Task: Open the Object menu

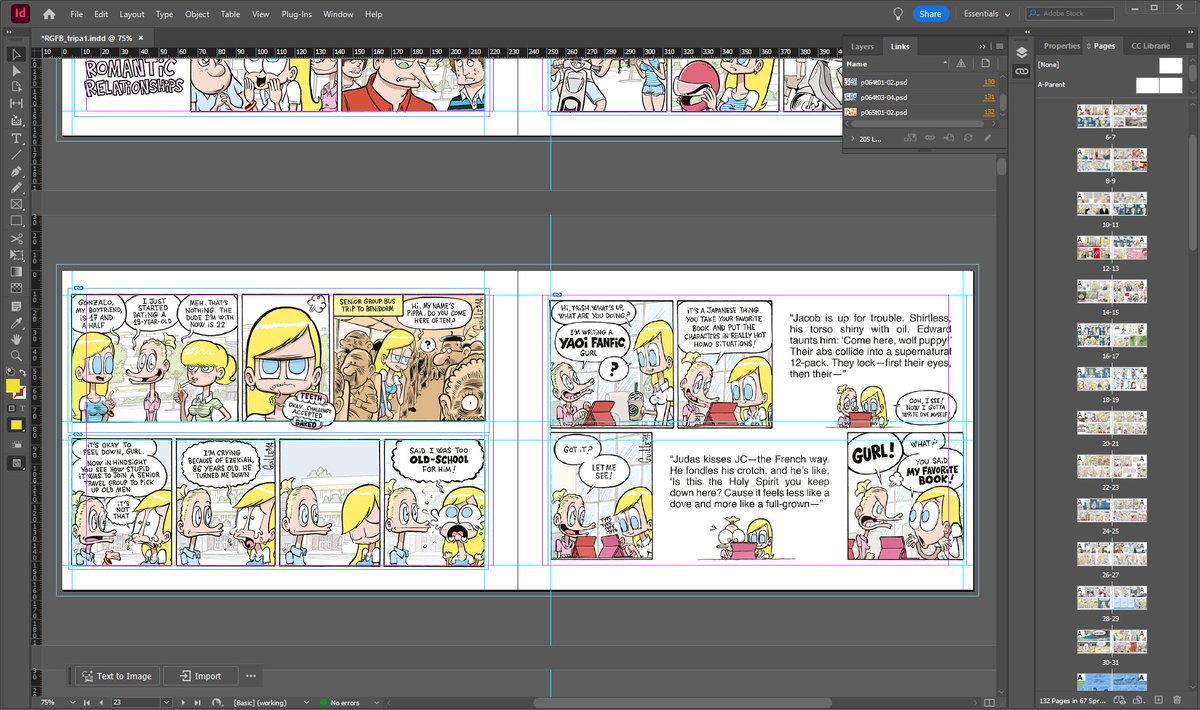Action: [197, 14]
